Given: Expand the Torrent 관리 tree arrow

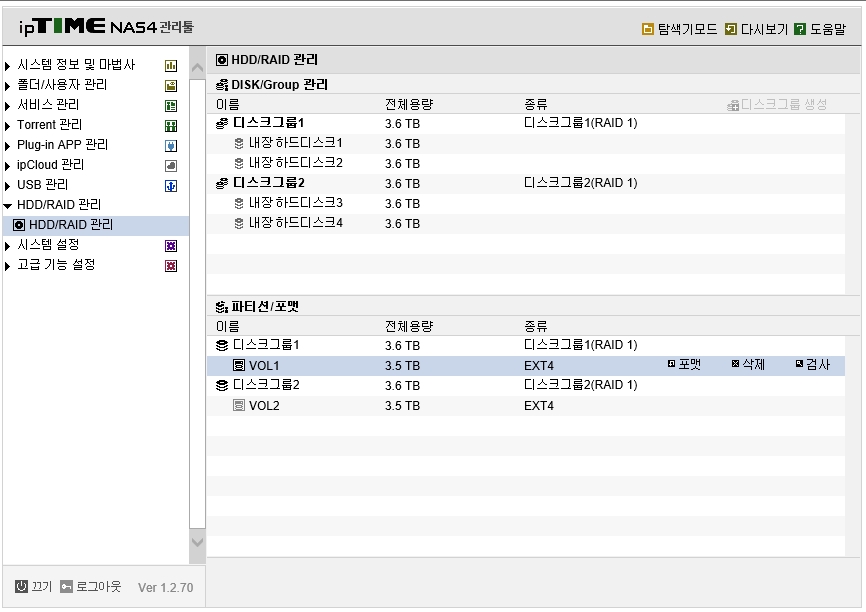Looking at the screenshot, I should tap(7, 126).
